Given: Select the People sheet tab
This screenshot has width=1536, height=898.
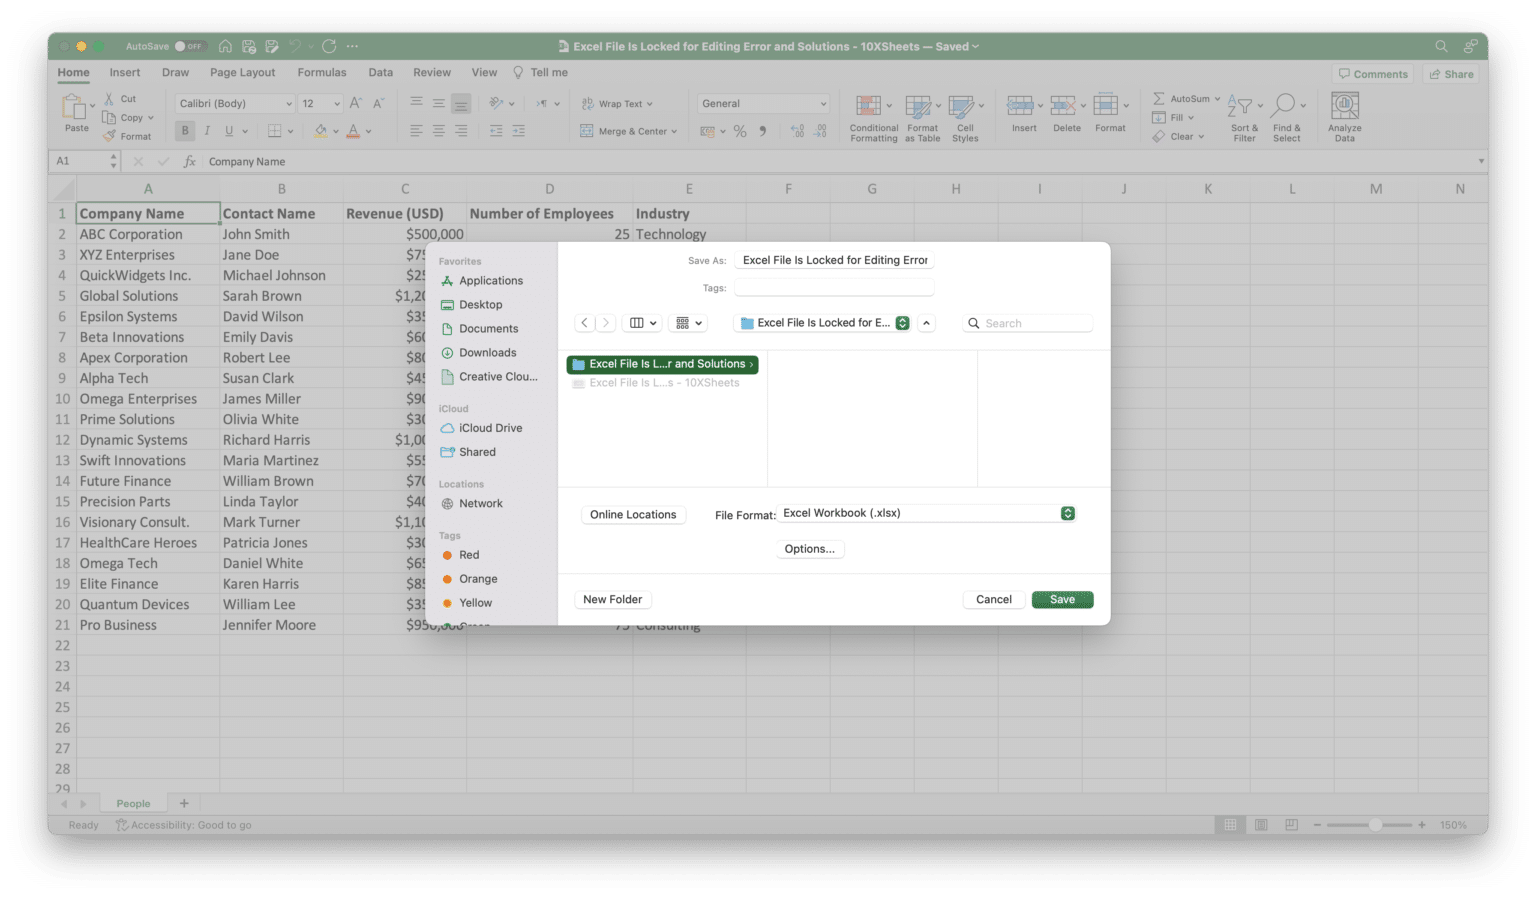Looking at the screenshot, I should tap(131, 803).
